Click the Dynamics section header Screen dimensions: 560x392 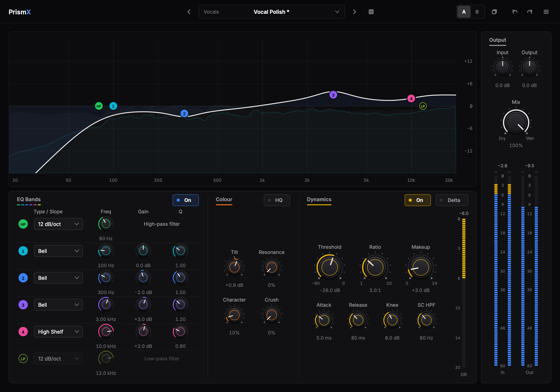point(319,200)
